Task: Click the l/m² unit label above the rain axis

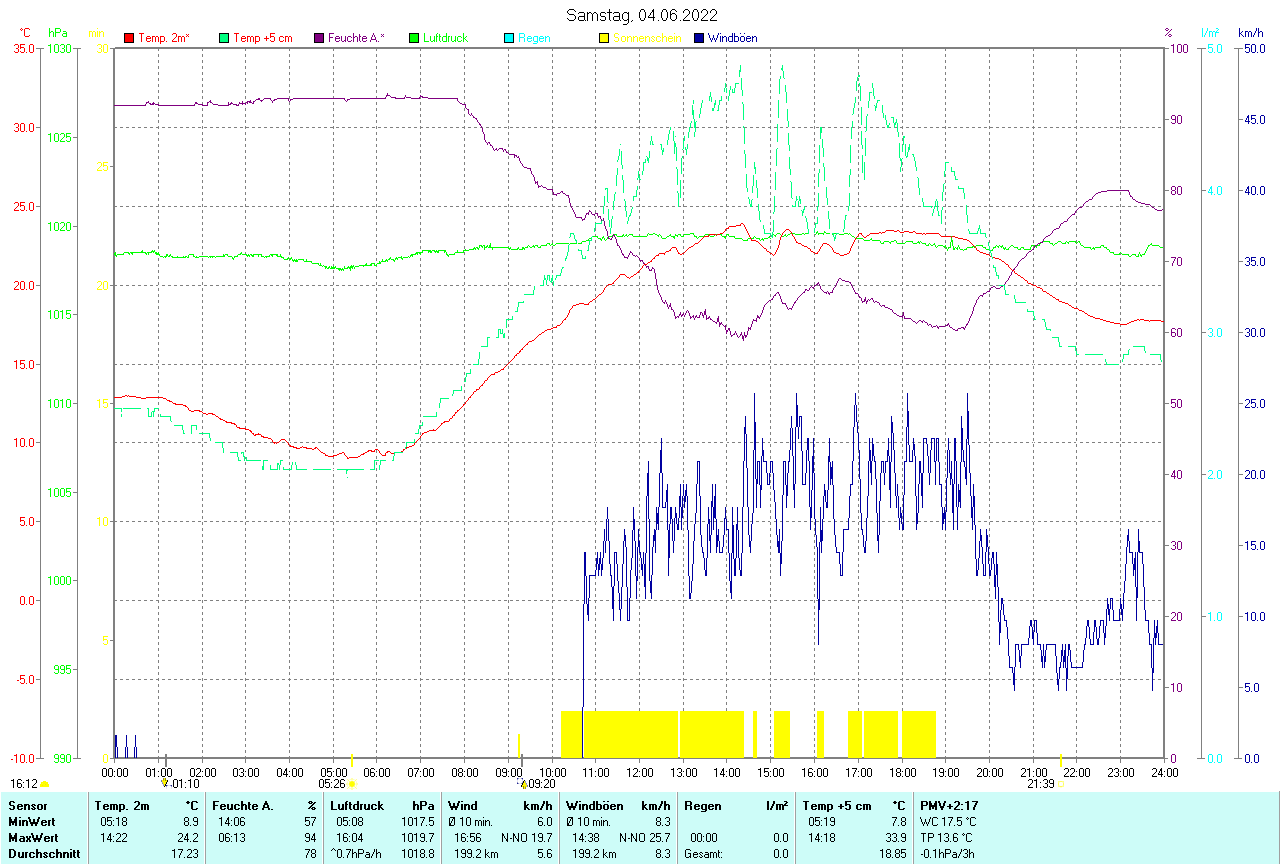Action: coord(1211,33)
